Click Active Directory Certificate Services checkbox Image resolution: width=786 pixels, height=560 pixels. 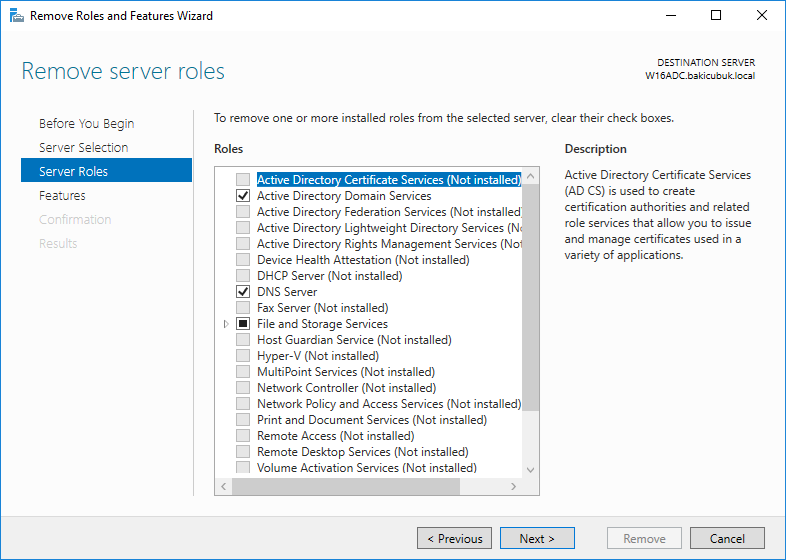pyautogui.click(x=243, y=179)
